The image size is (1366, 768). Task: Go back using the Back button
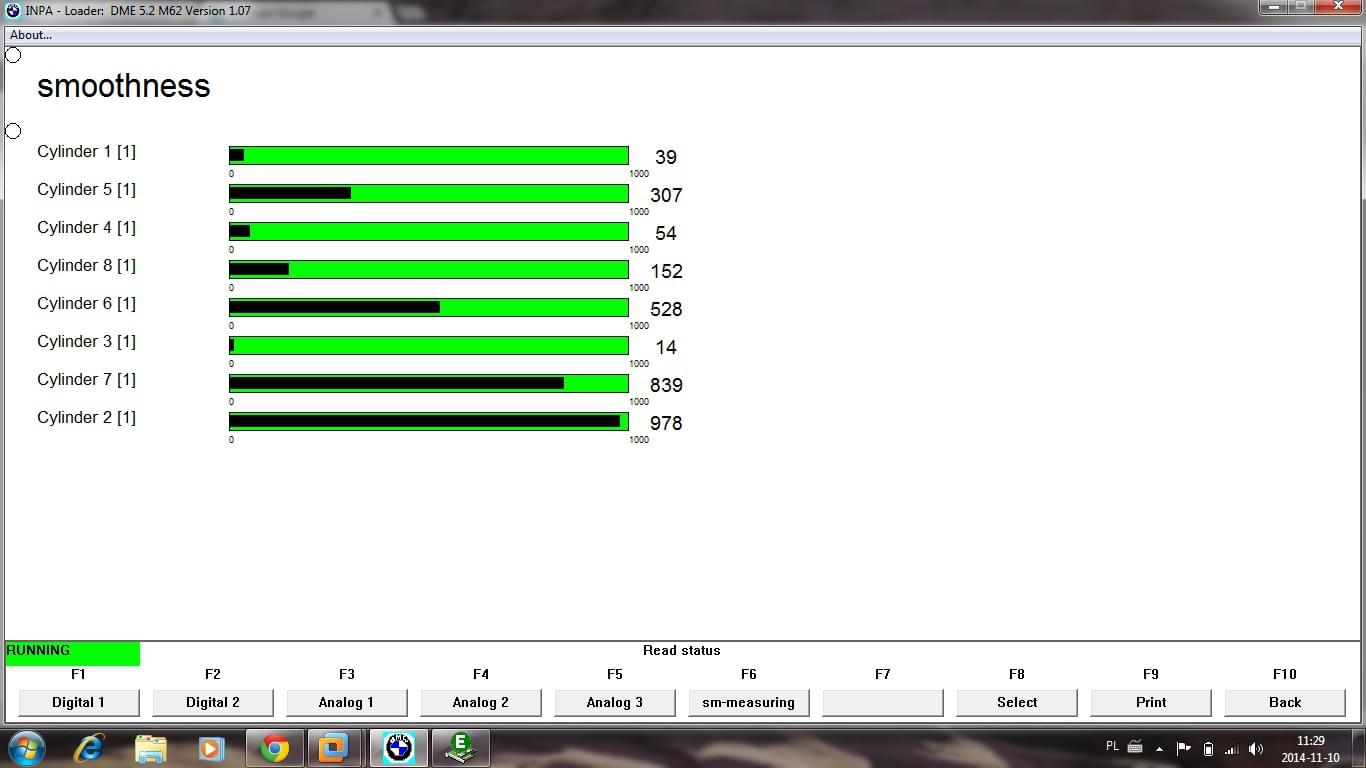click(1284, 702)
